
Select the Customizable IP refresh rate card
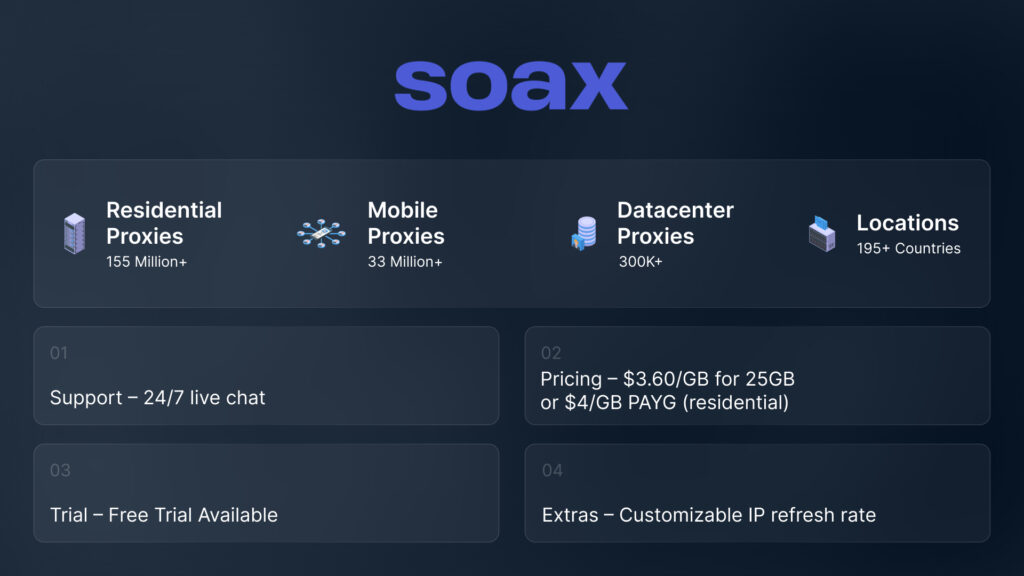[x=757, y=493]
